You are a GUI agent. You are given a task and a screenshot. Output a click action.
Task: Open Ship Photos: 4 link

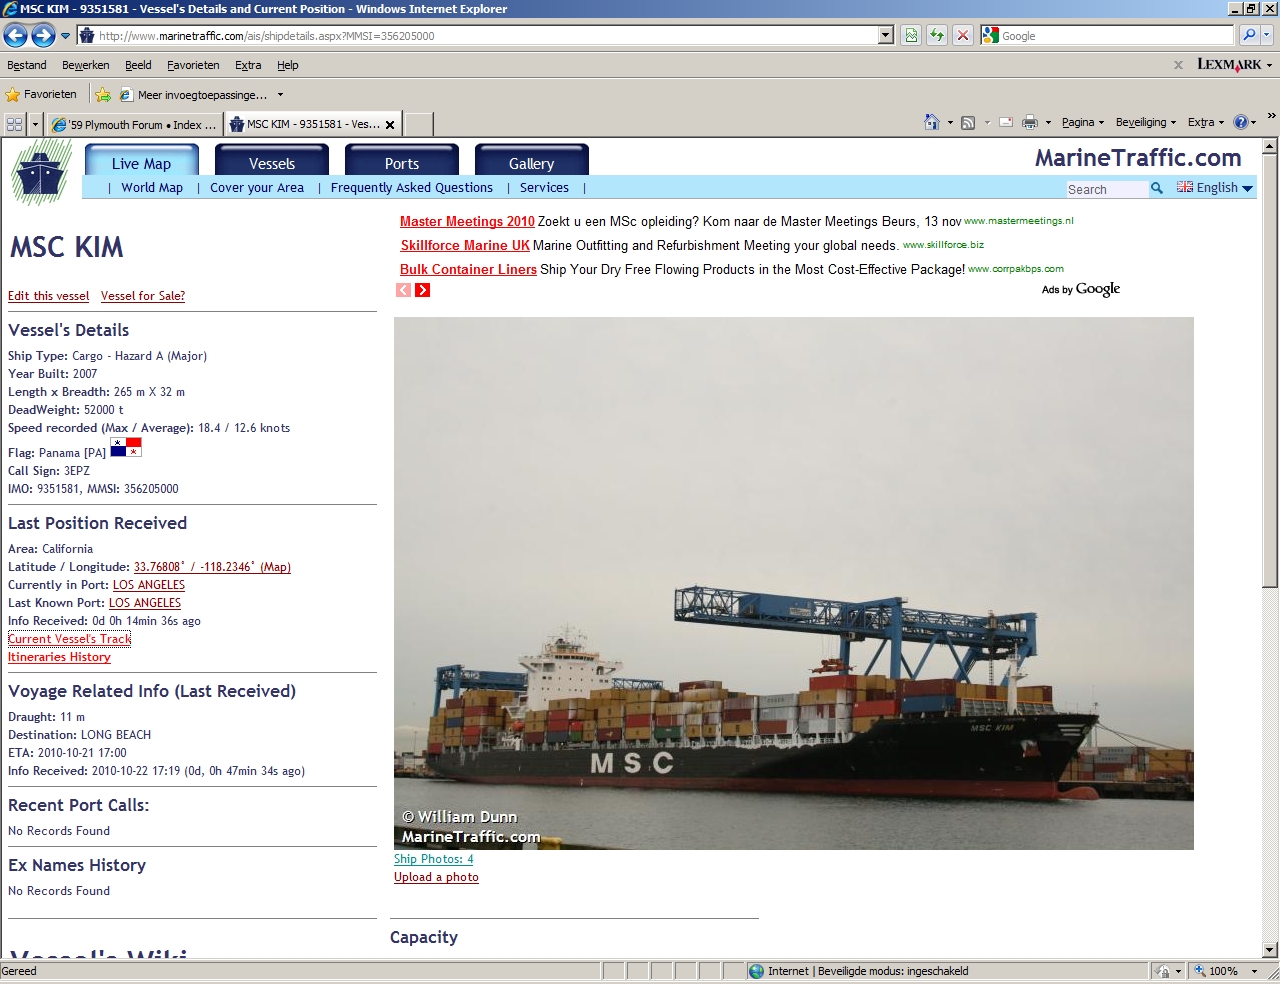434,859
